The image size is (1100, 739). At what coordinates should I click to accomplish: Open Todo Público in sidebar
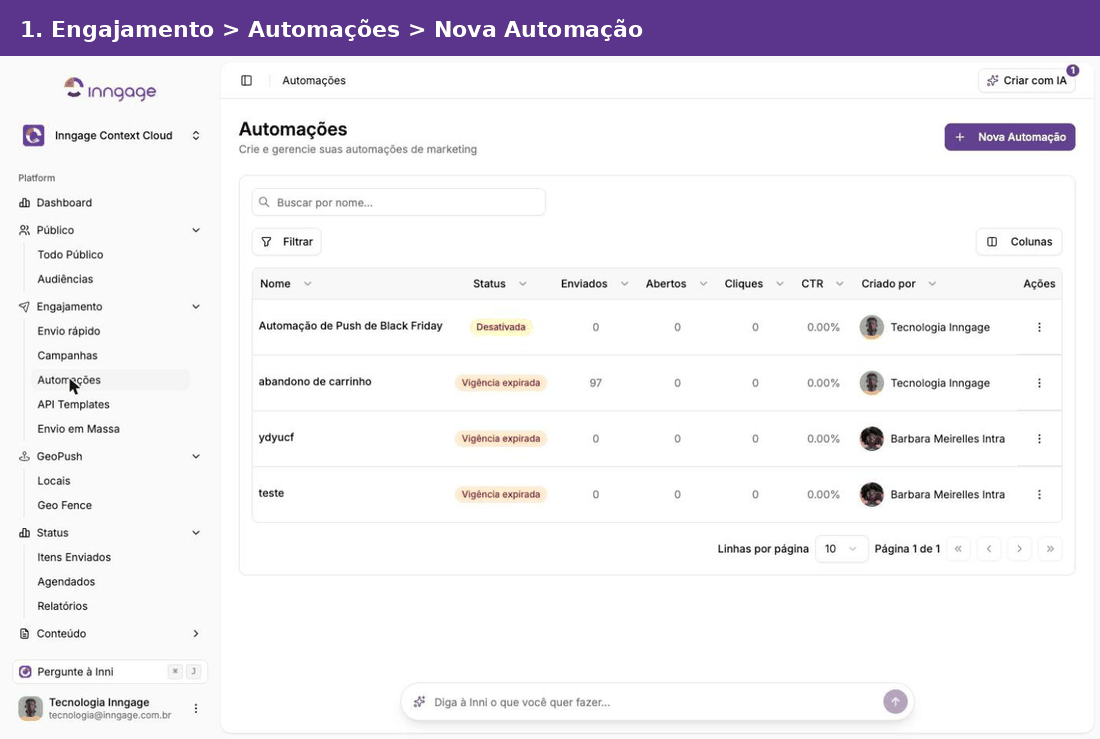[70, 255]
